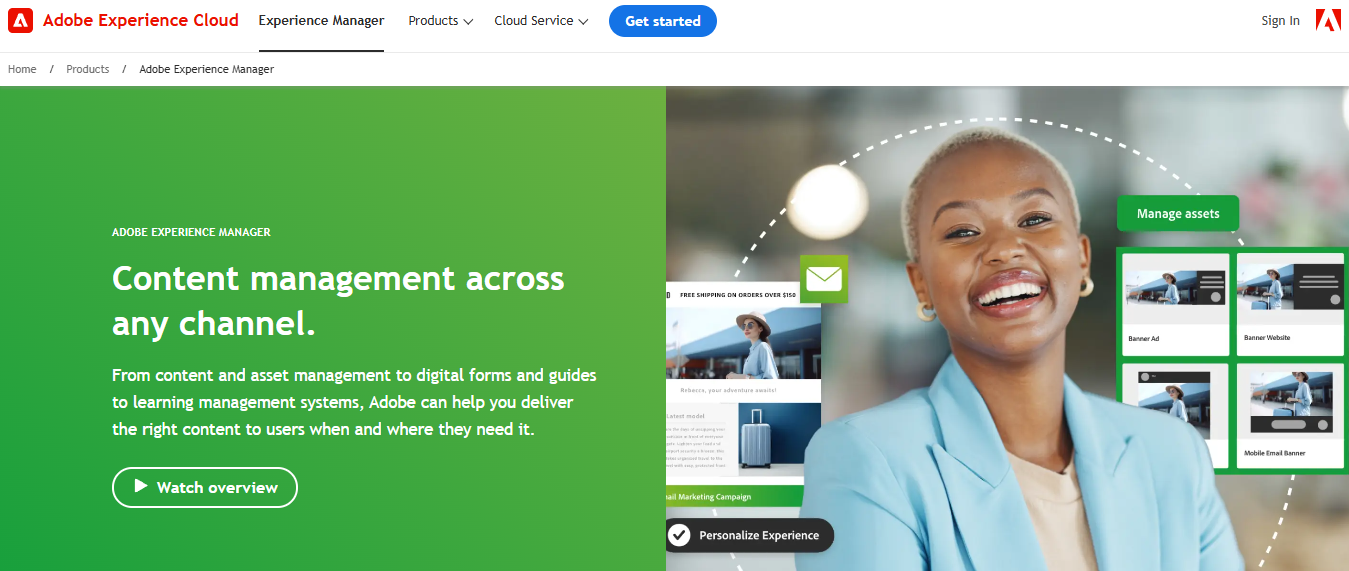Open the Banner Website asset thumbnail
Screen dimensions: 1349x571
pos(1290,304)
